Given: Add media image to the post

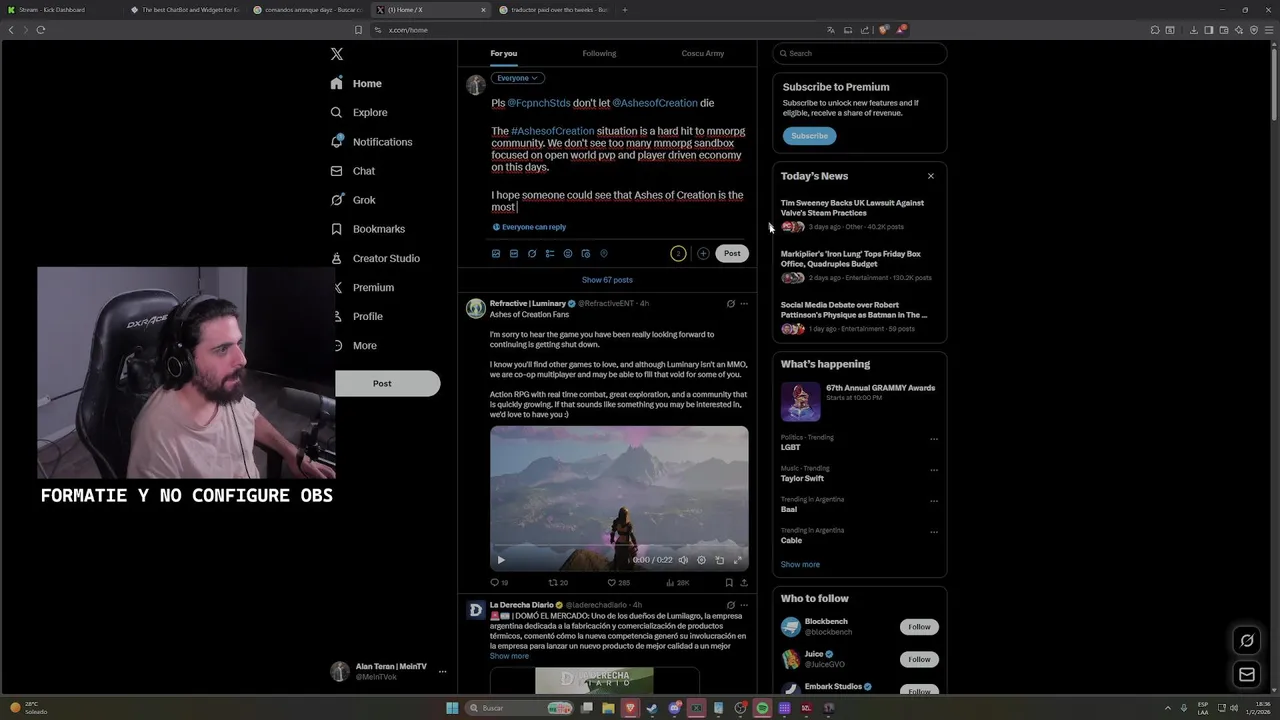Looking at the screenshot, I should pos(496,254).
